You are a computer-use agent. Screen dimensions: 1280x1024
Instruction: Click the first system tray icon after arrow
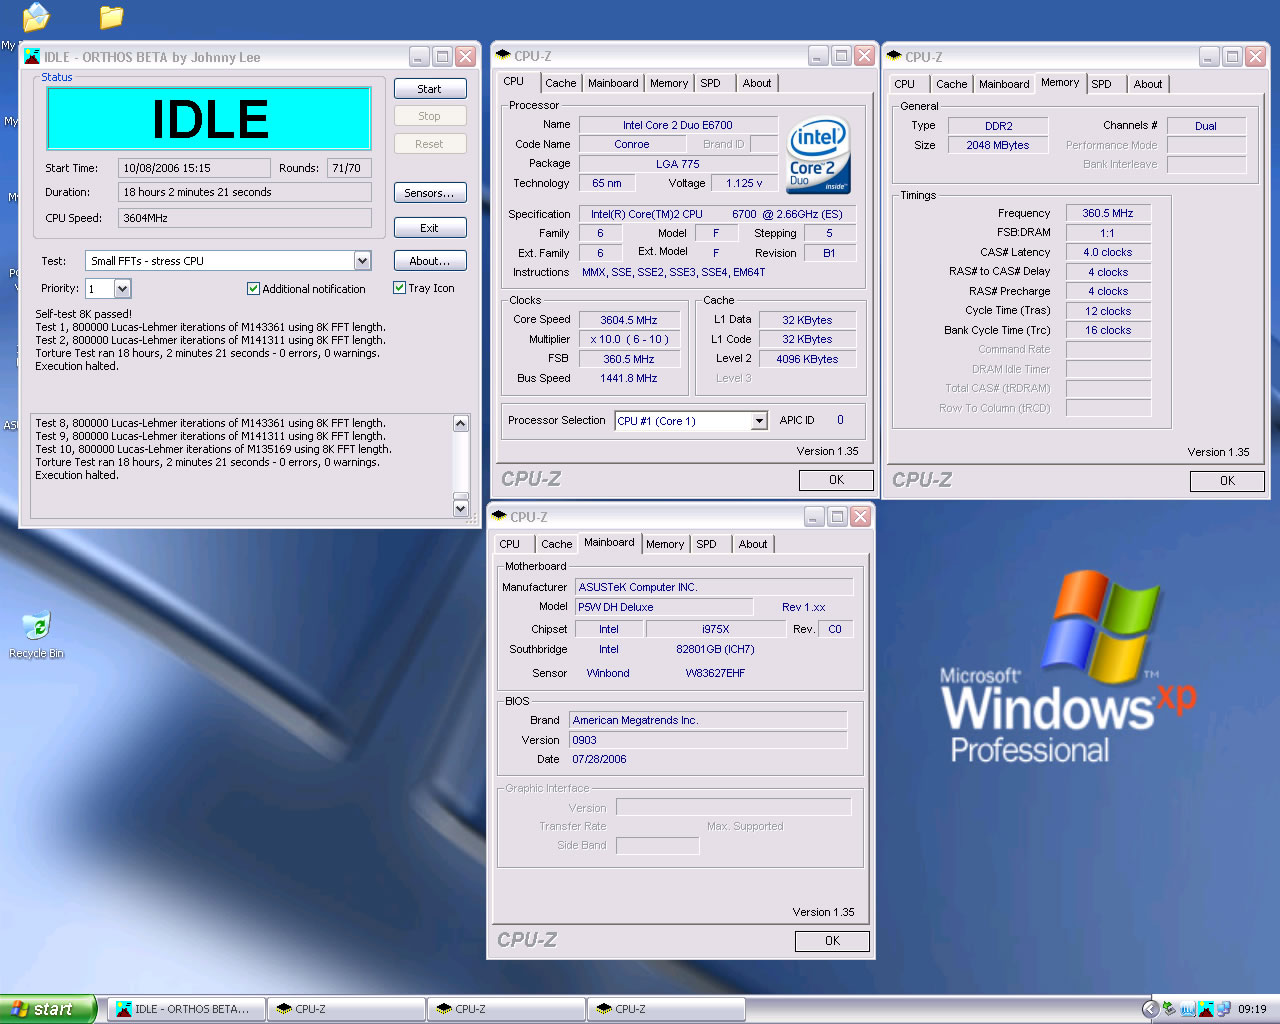(x=1169, y=1009)
